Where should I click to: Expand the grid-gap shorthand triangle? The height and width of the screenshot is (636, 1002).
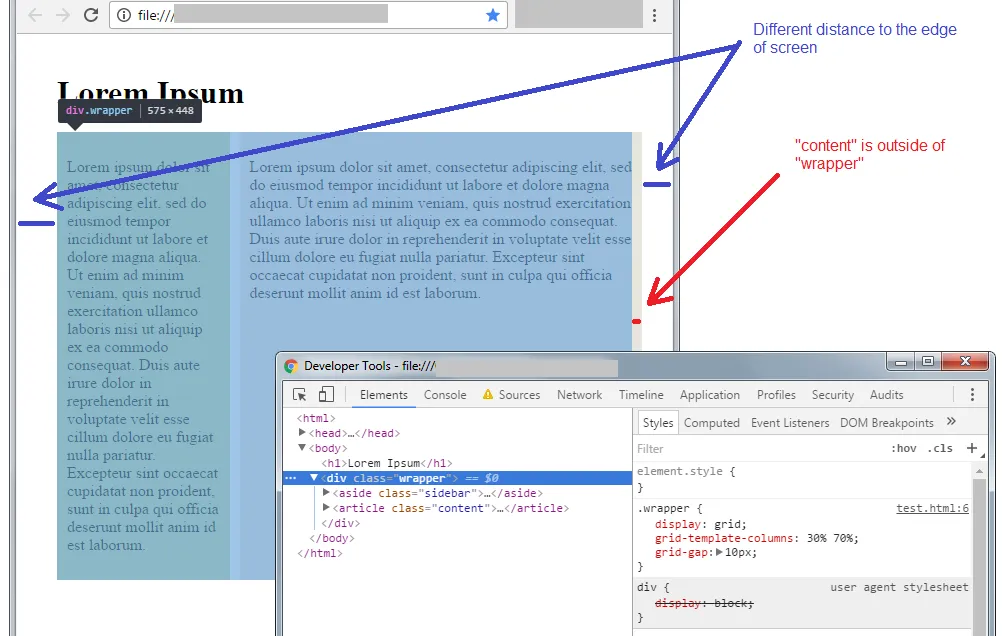point(719,552)
